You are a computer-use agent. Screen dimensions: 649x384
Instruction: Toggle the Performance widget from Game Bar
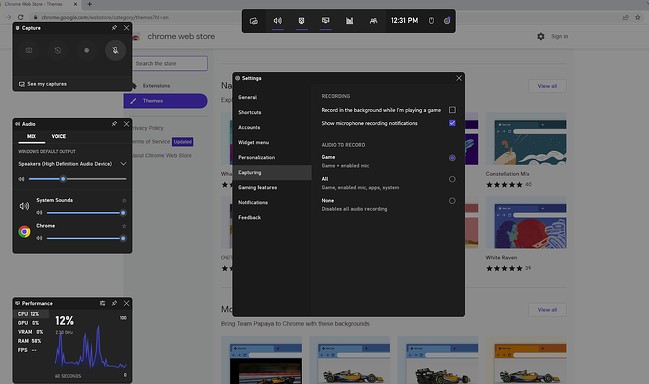(x=325, y=21)
